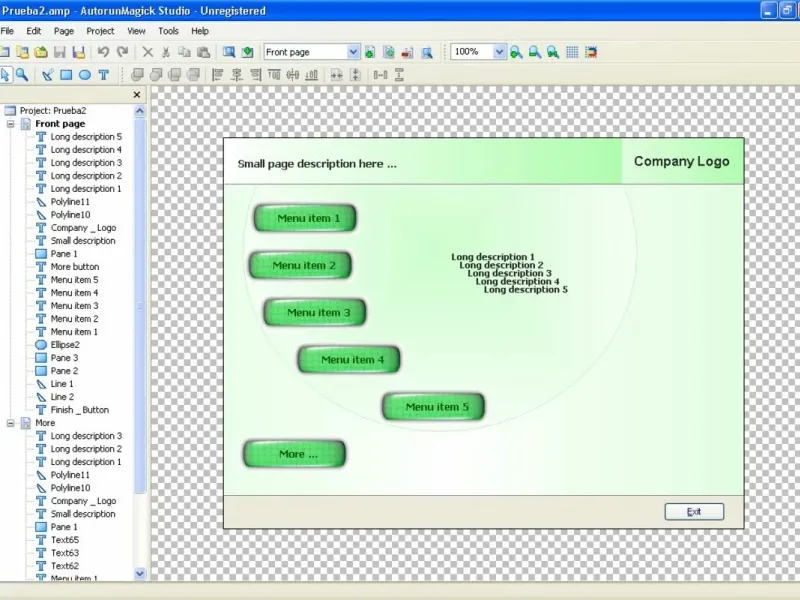Open the Page menu
Viewport: 800px width, 600px height.
(x=64, y=31)
